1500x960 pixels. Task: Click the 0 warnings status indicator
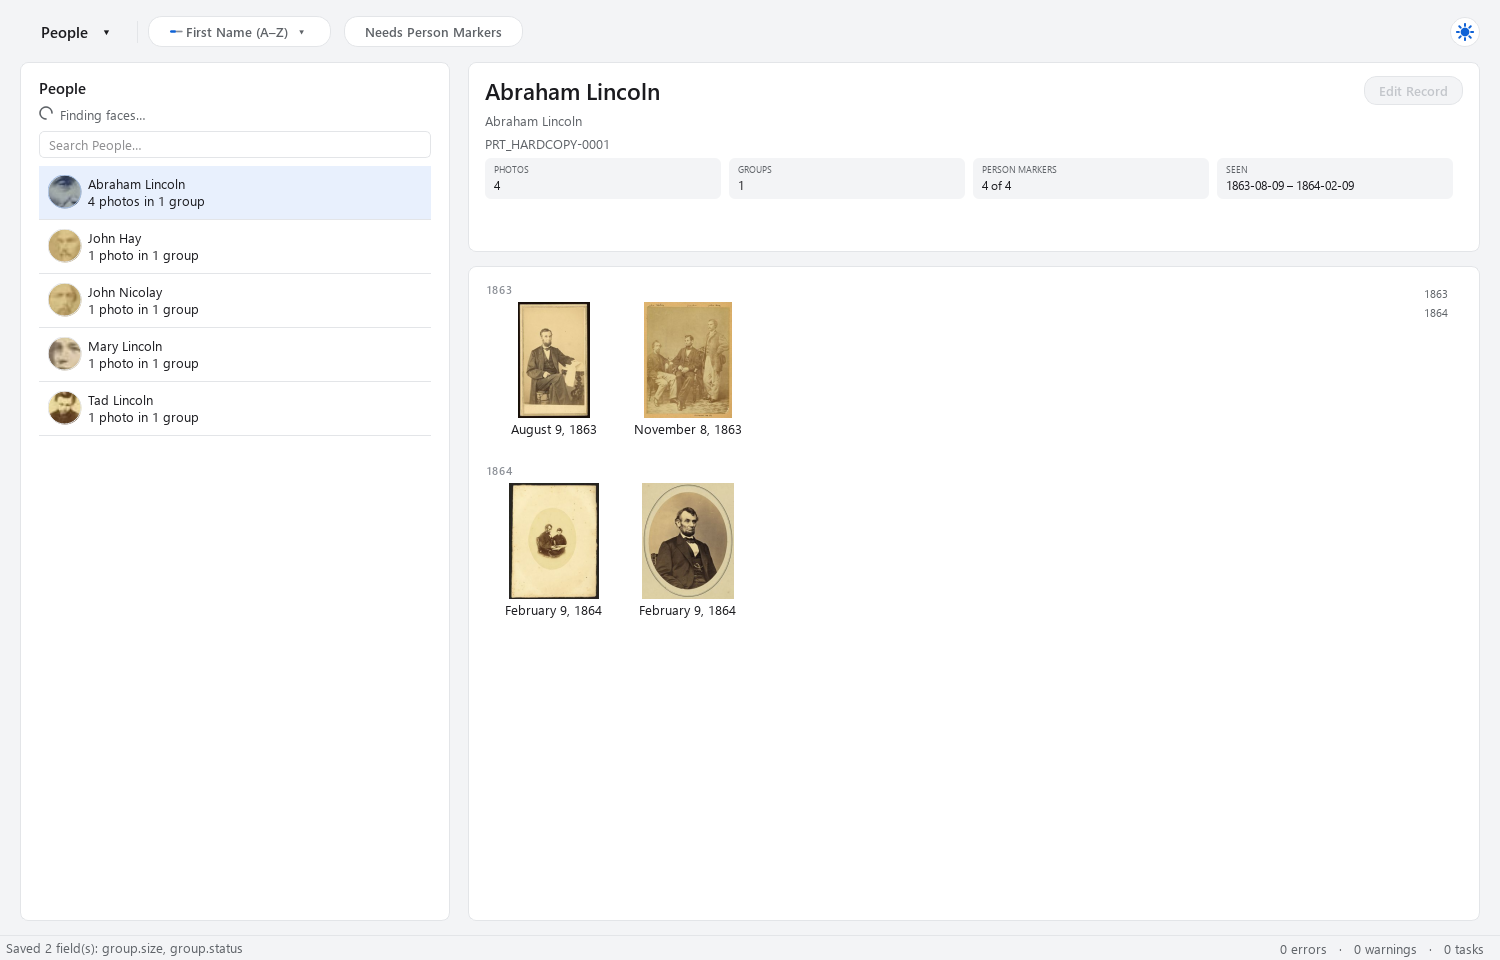[1385, 949]
